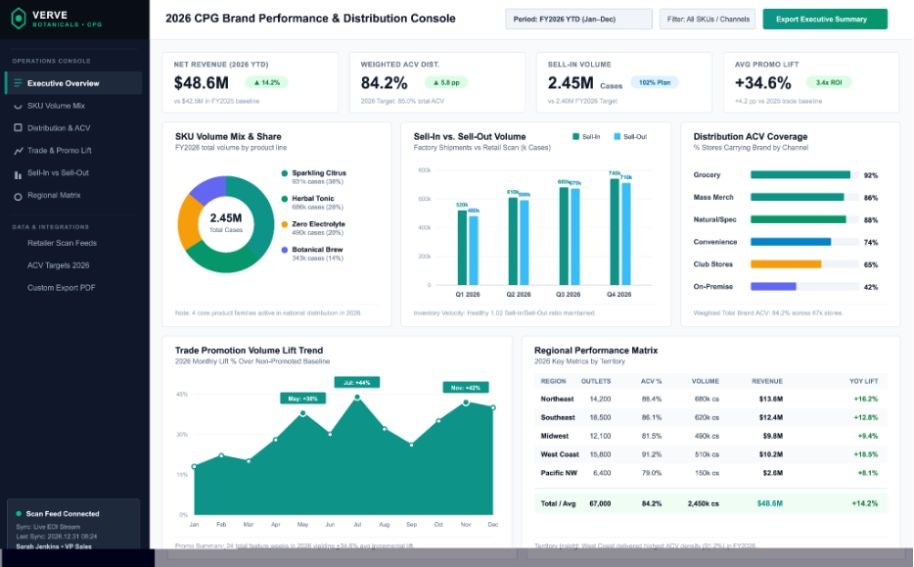
Task: Open the Period FY2026 YTD dropdown
Action: pyautogui.click(x=579, y=19)
